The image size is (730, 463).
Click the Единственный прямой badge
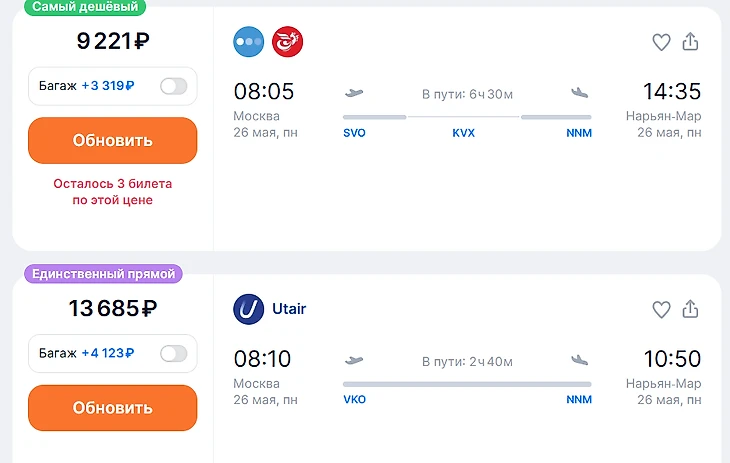[x=104, y=274]
